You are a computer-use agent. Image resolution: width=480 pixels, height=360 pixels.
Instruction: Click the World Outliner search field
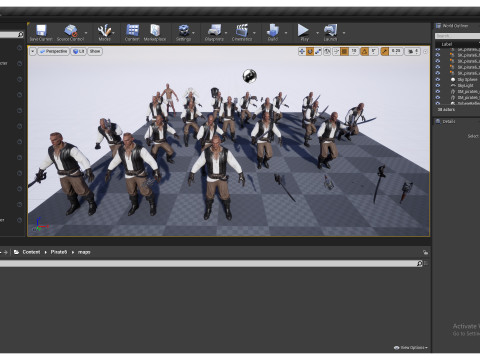[x=457, y=36]
